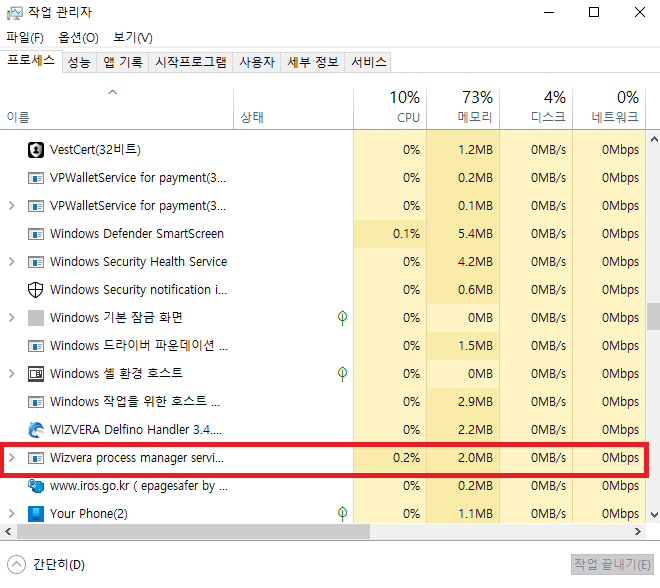This screenshot has width=660, height=588.
Task: Expand the Your Phone(2) group
Action: (12, 514)
